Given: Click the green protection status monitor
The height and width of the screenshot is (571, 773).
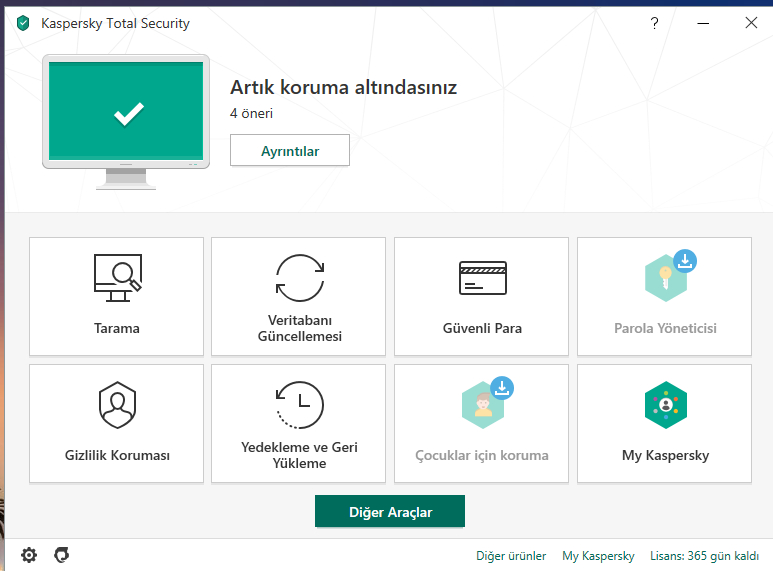Looking at the screenshot, I should pyautogui.click(x=126, y=122).
